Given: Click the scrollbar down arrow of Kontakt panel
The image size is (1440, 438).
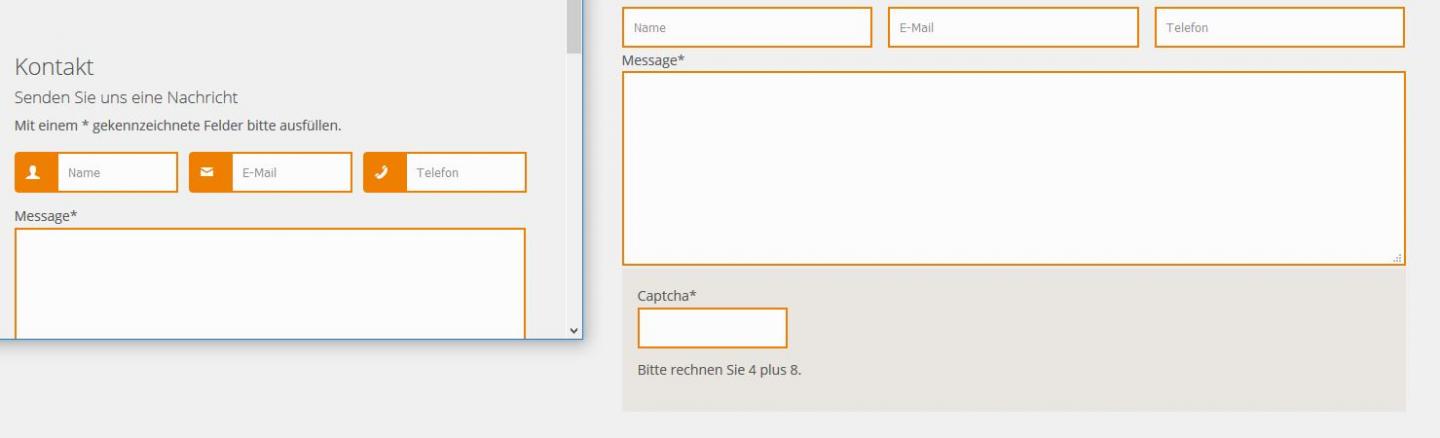Looking at the screenshot, I should click(x=573, y=330).
